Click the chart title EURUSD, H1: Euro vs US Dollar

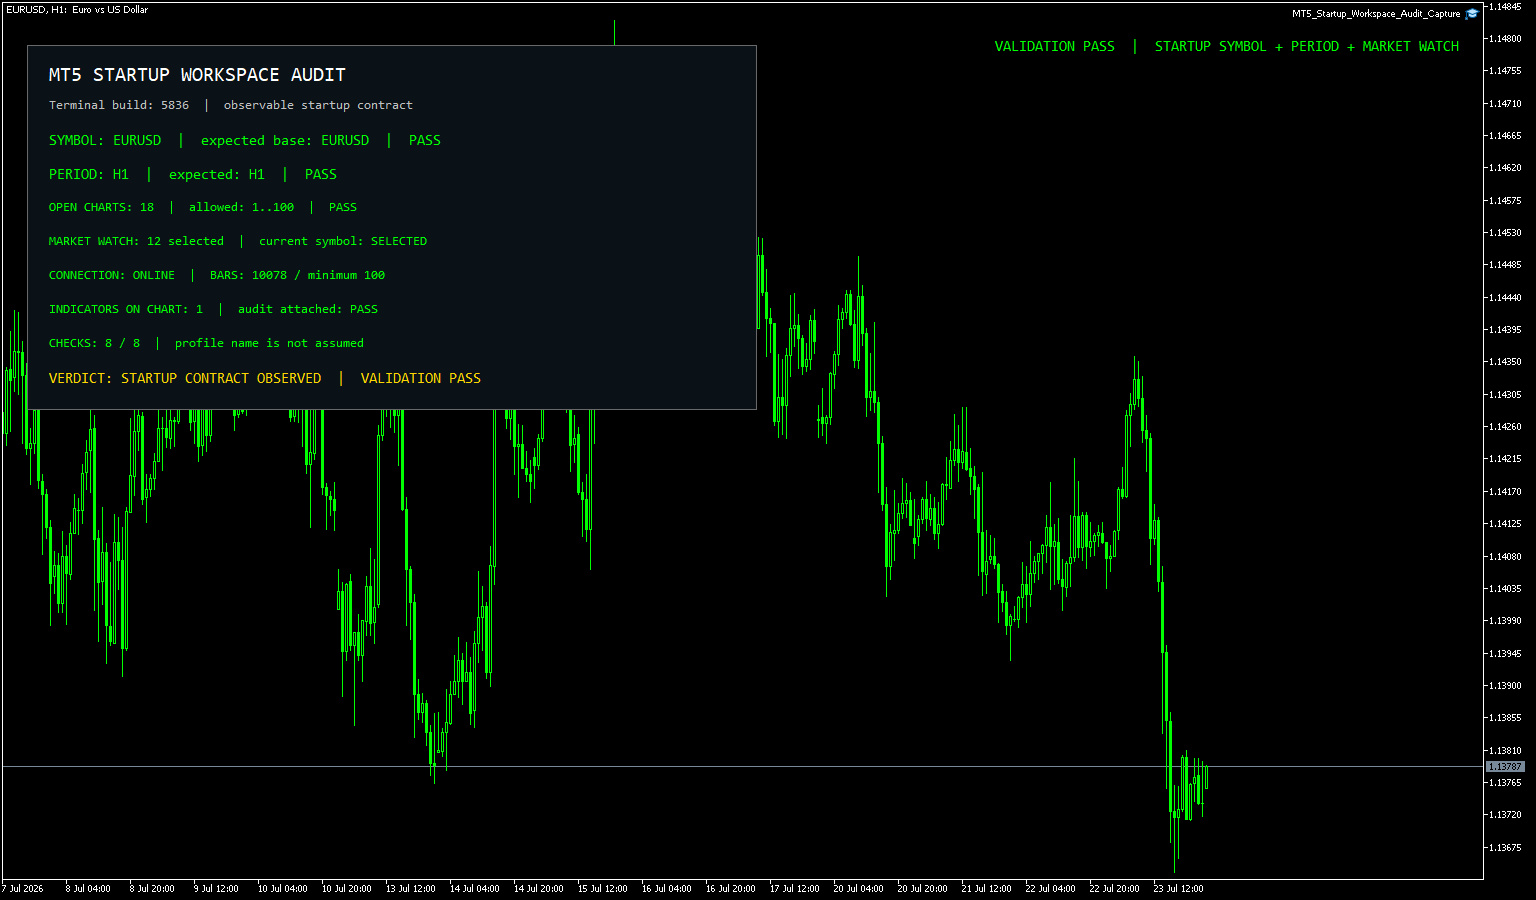pos(76,10)
